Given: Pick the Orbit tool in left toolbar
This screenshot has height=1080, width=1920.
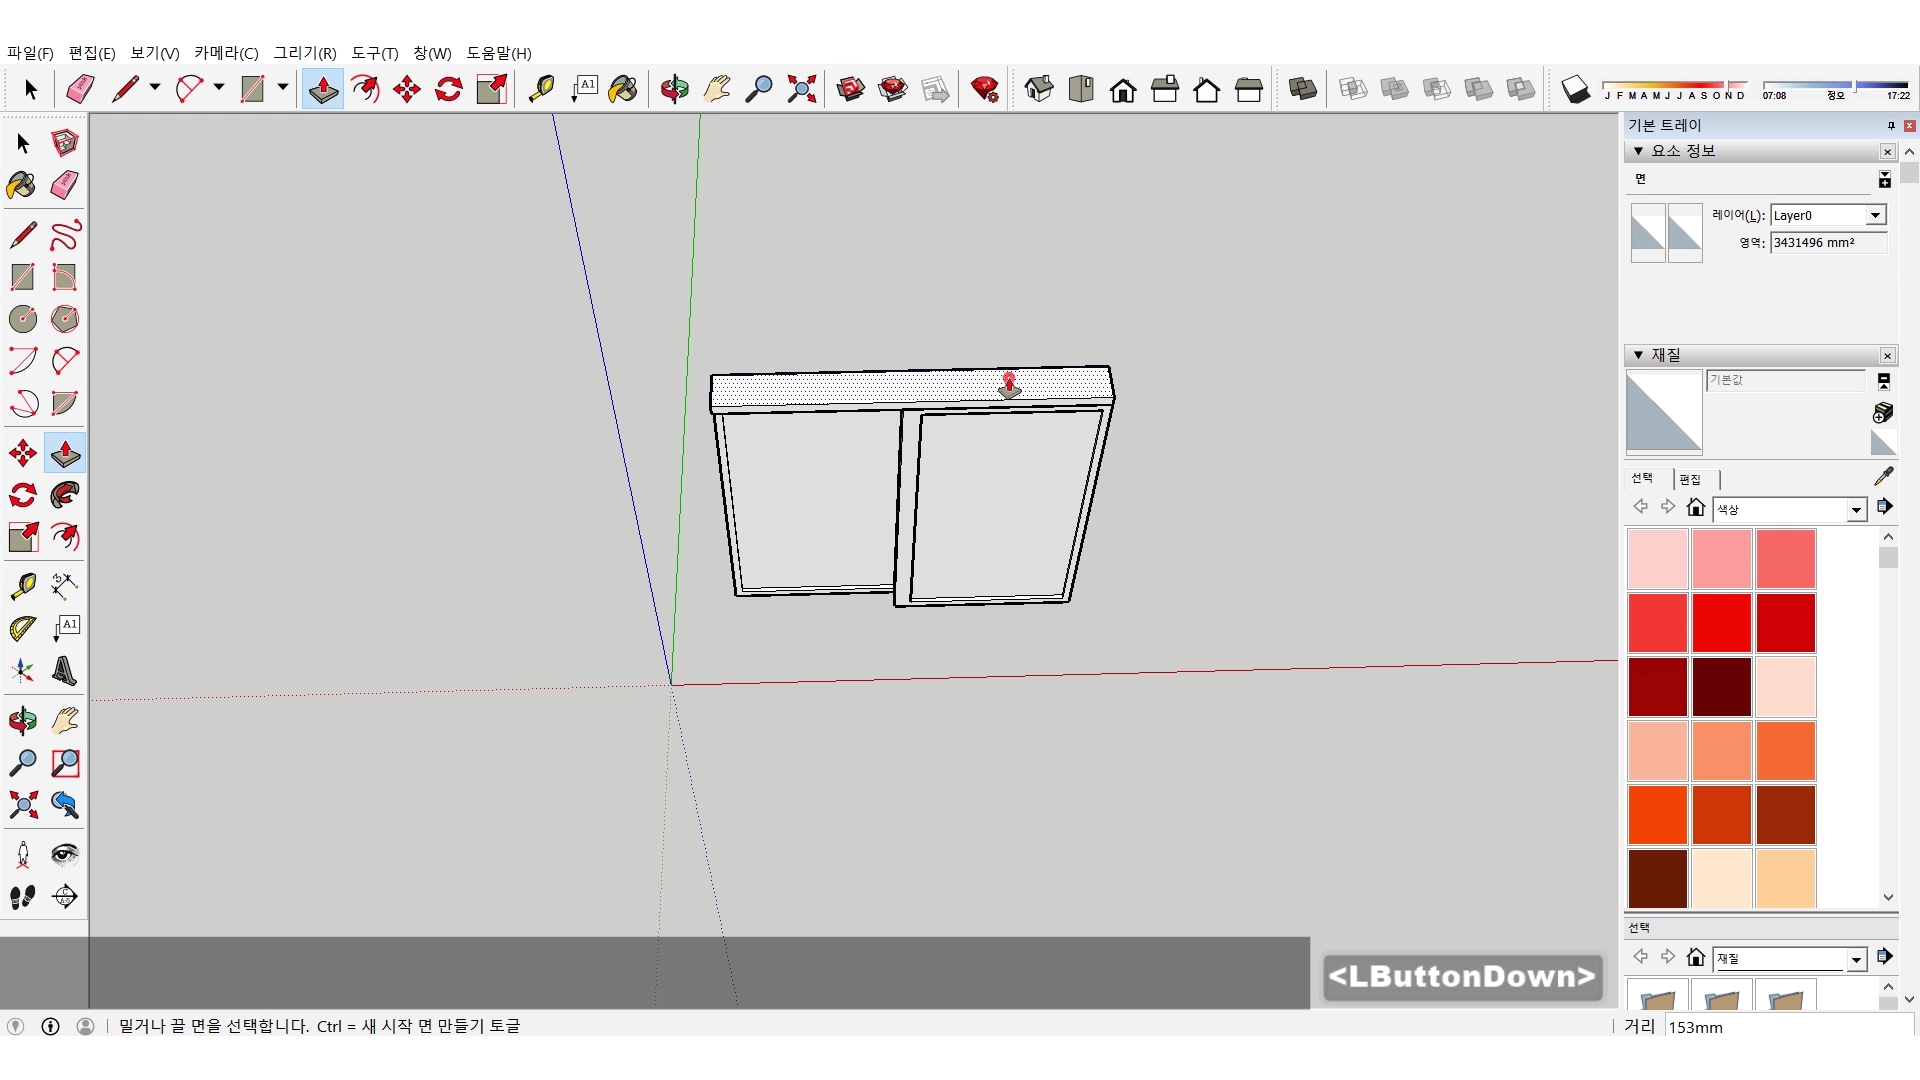Looking at the screenshot, I should click(22, 721).
